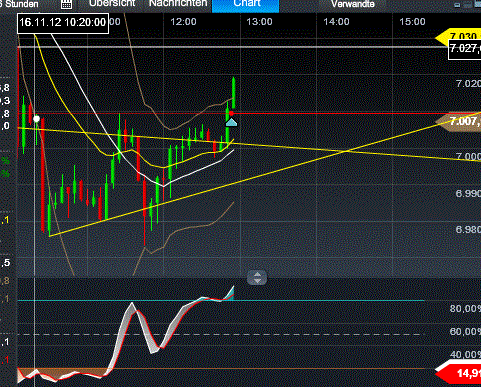The image size is (481, 387).
Task: Click the 13:00 time axis label
Action: coord(259,22)
